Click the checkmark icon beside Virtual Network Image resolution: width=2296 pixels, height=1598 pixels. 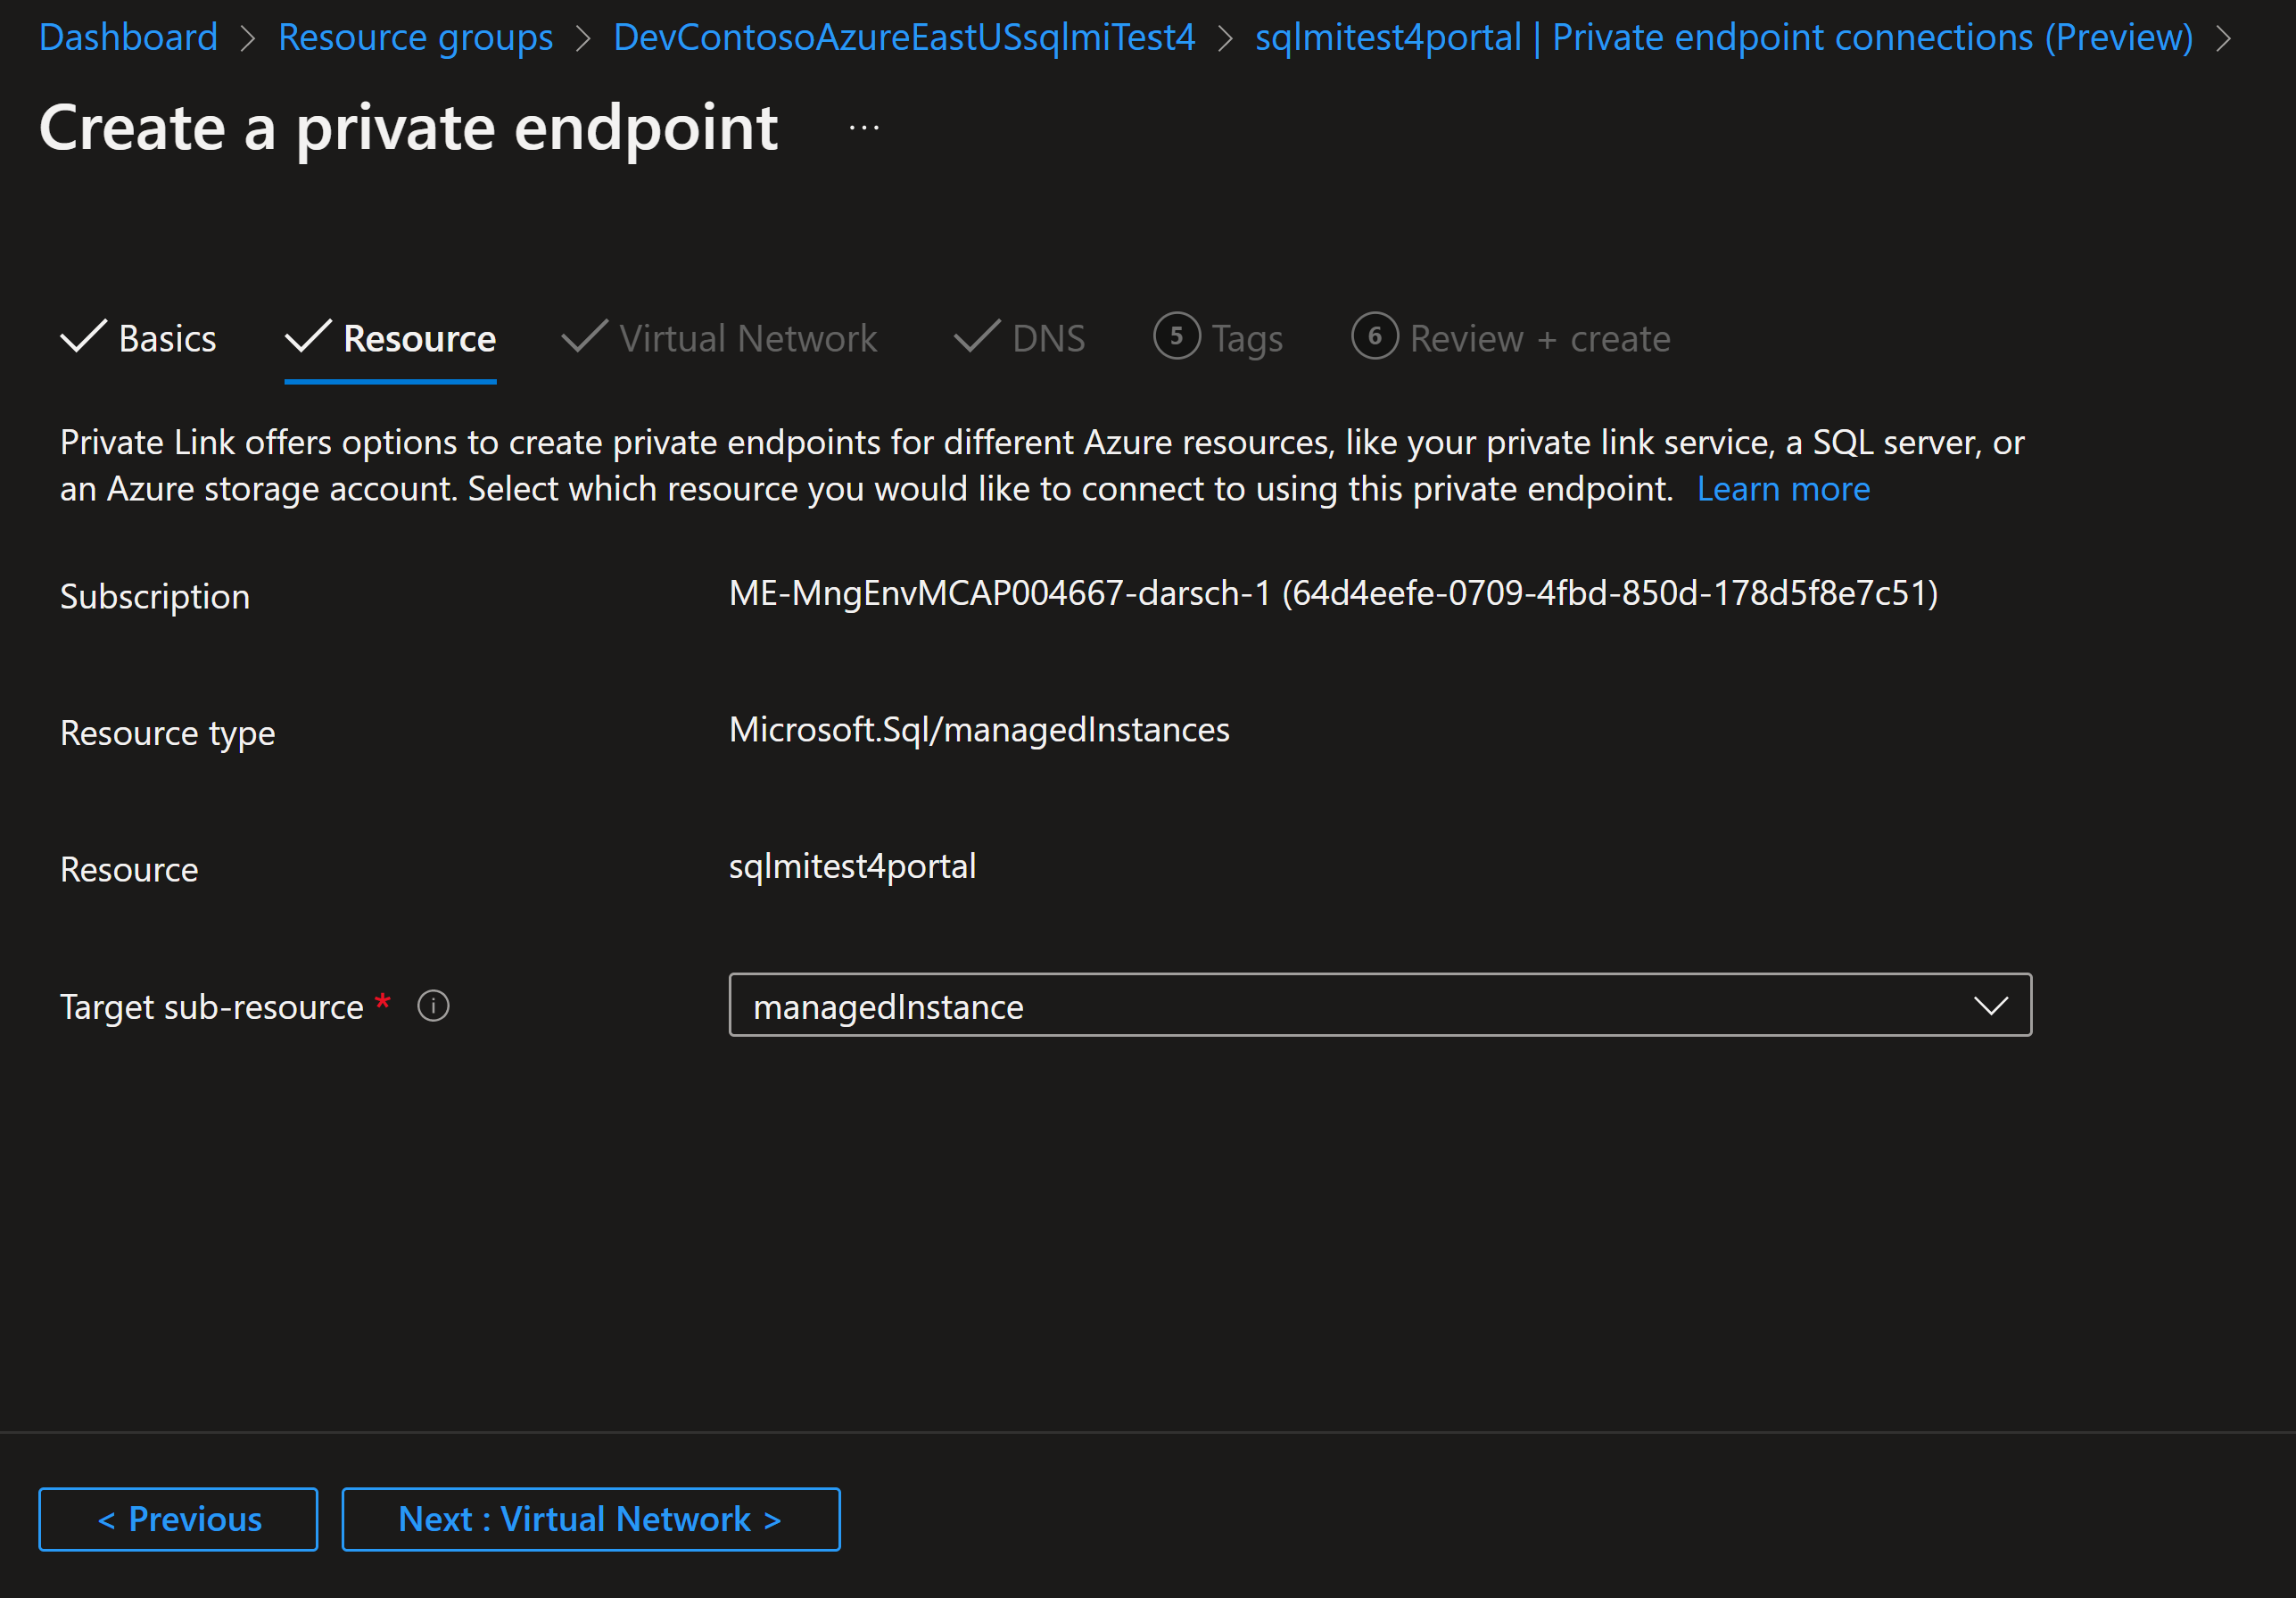[x=584, y=337]
